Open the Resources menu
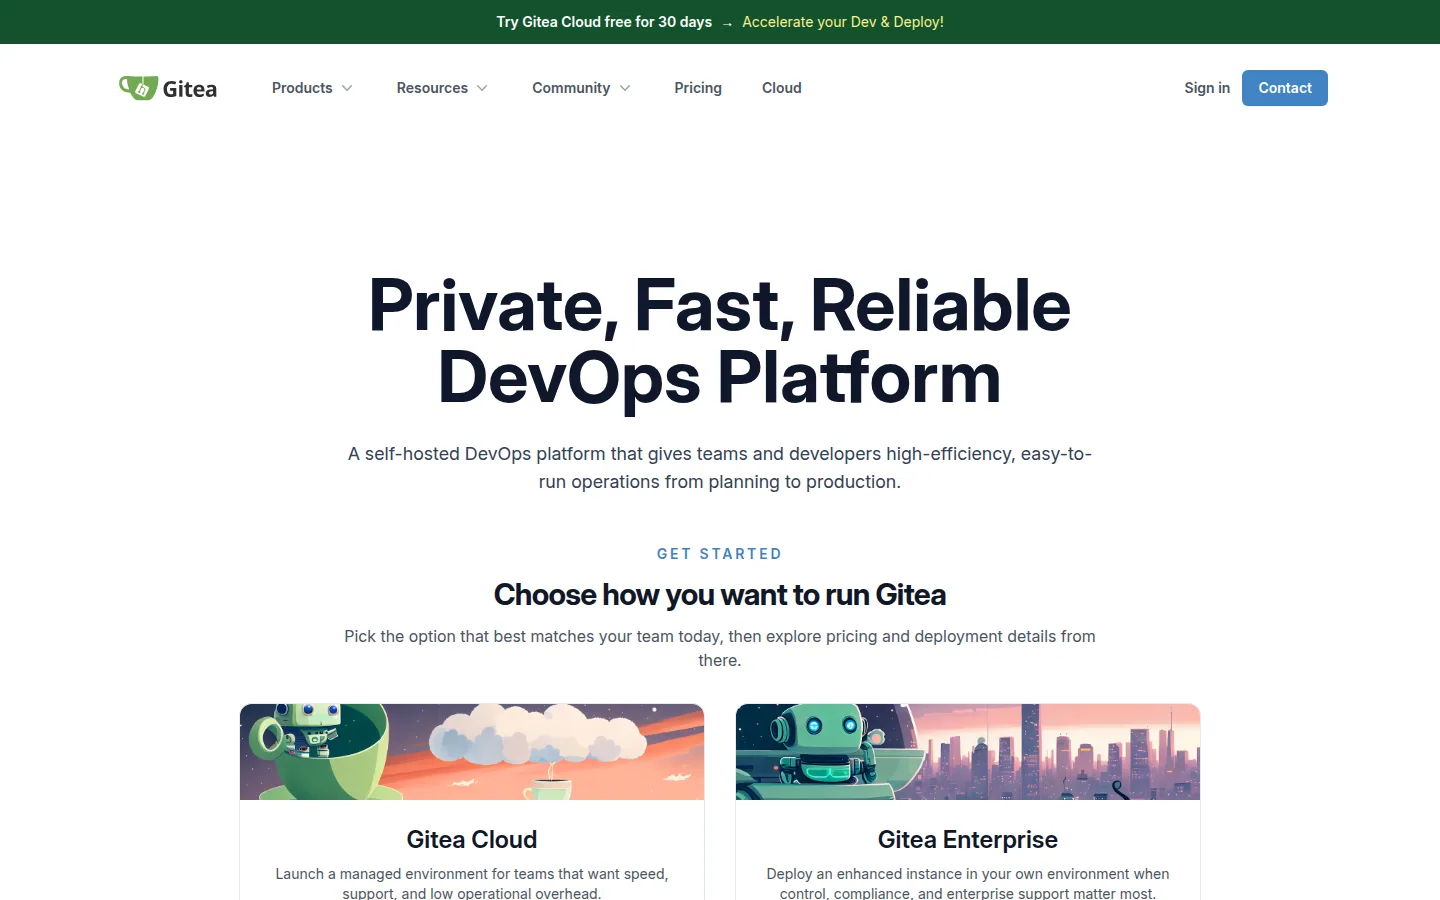Viewport: 1440px width, 900px height. point(442,88)
